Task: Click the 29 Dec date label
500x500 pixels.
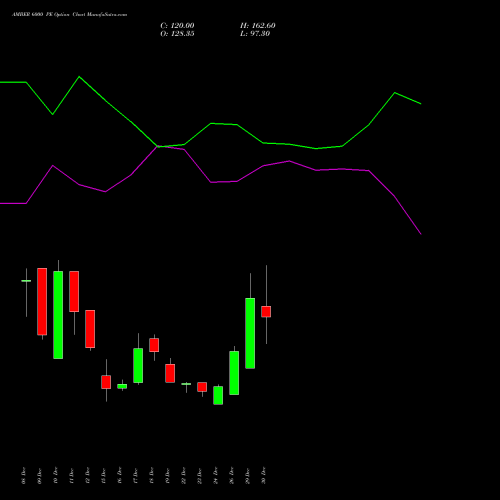Action: coord(247,475)
